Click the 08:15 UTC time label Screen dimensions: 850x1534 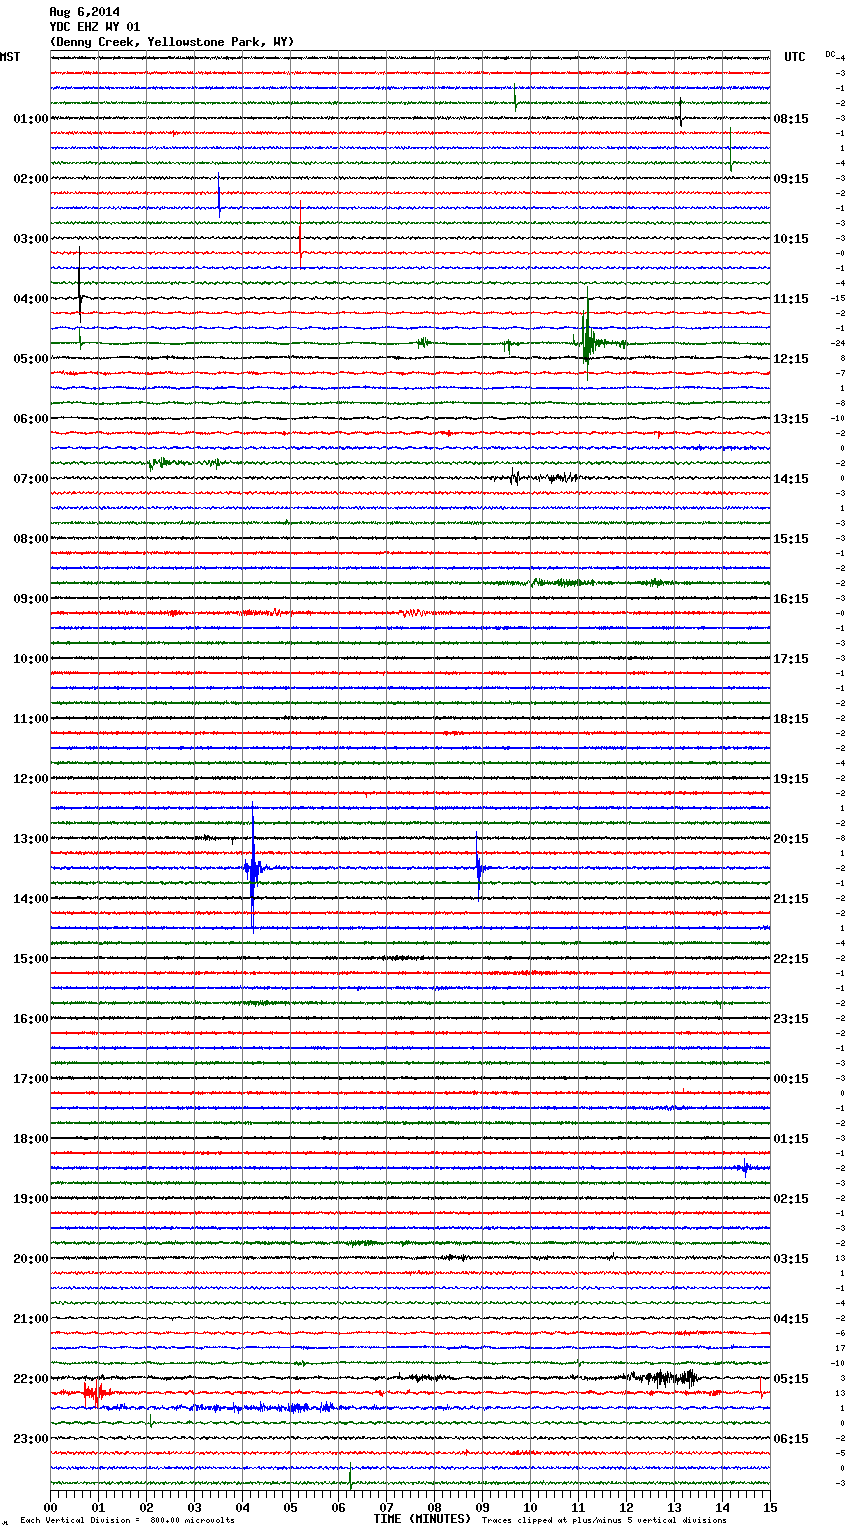pyautogui.click(x=791, y=119)
